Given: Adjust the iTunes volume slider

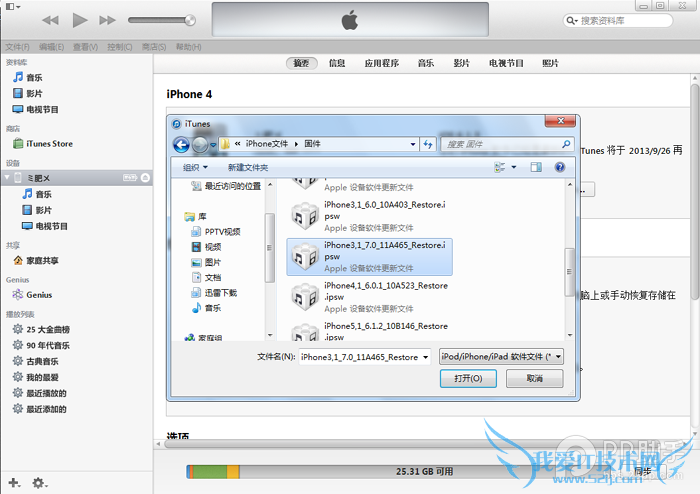Looking at the screenshot, I should pyautogui.click(x=162, y=20).
